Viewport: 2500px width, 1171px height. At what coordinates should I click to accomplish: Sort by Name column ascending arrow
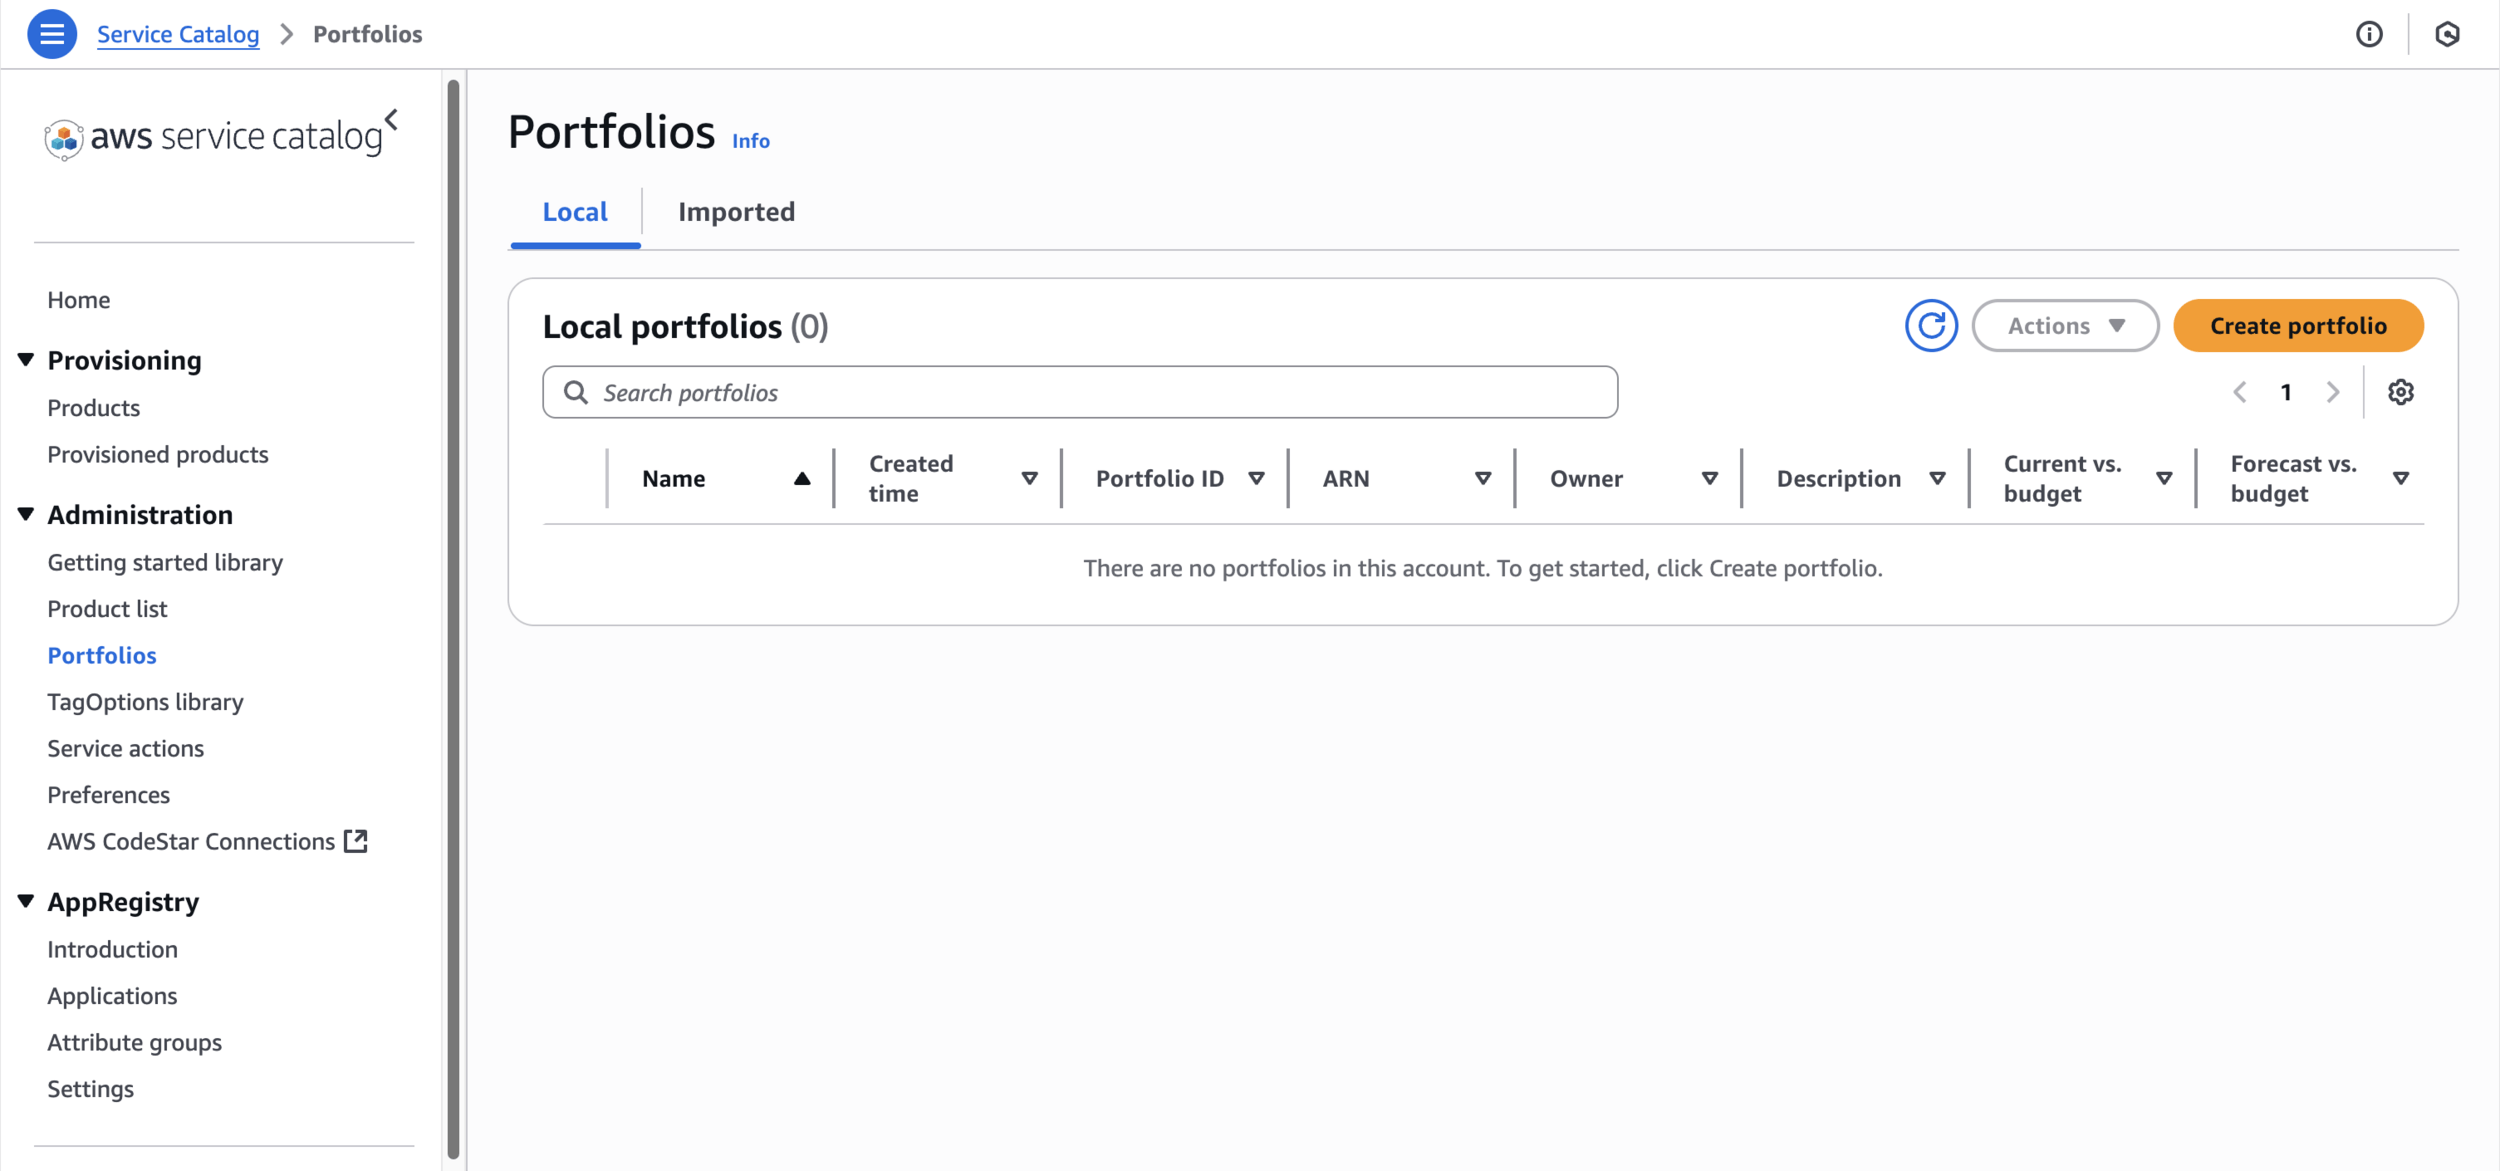[x=801, y=479]
